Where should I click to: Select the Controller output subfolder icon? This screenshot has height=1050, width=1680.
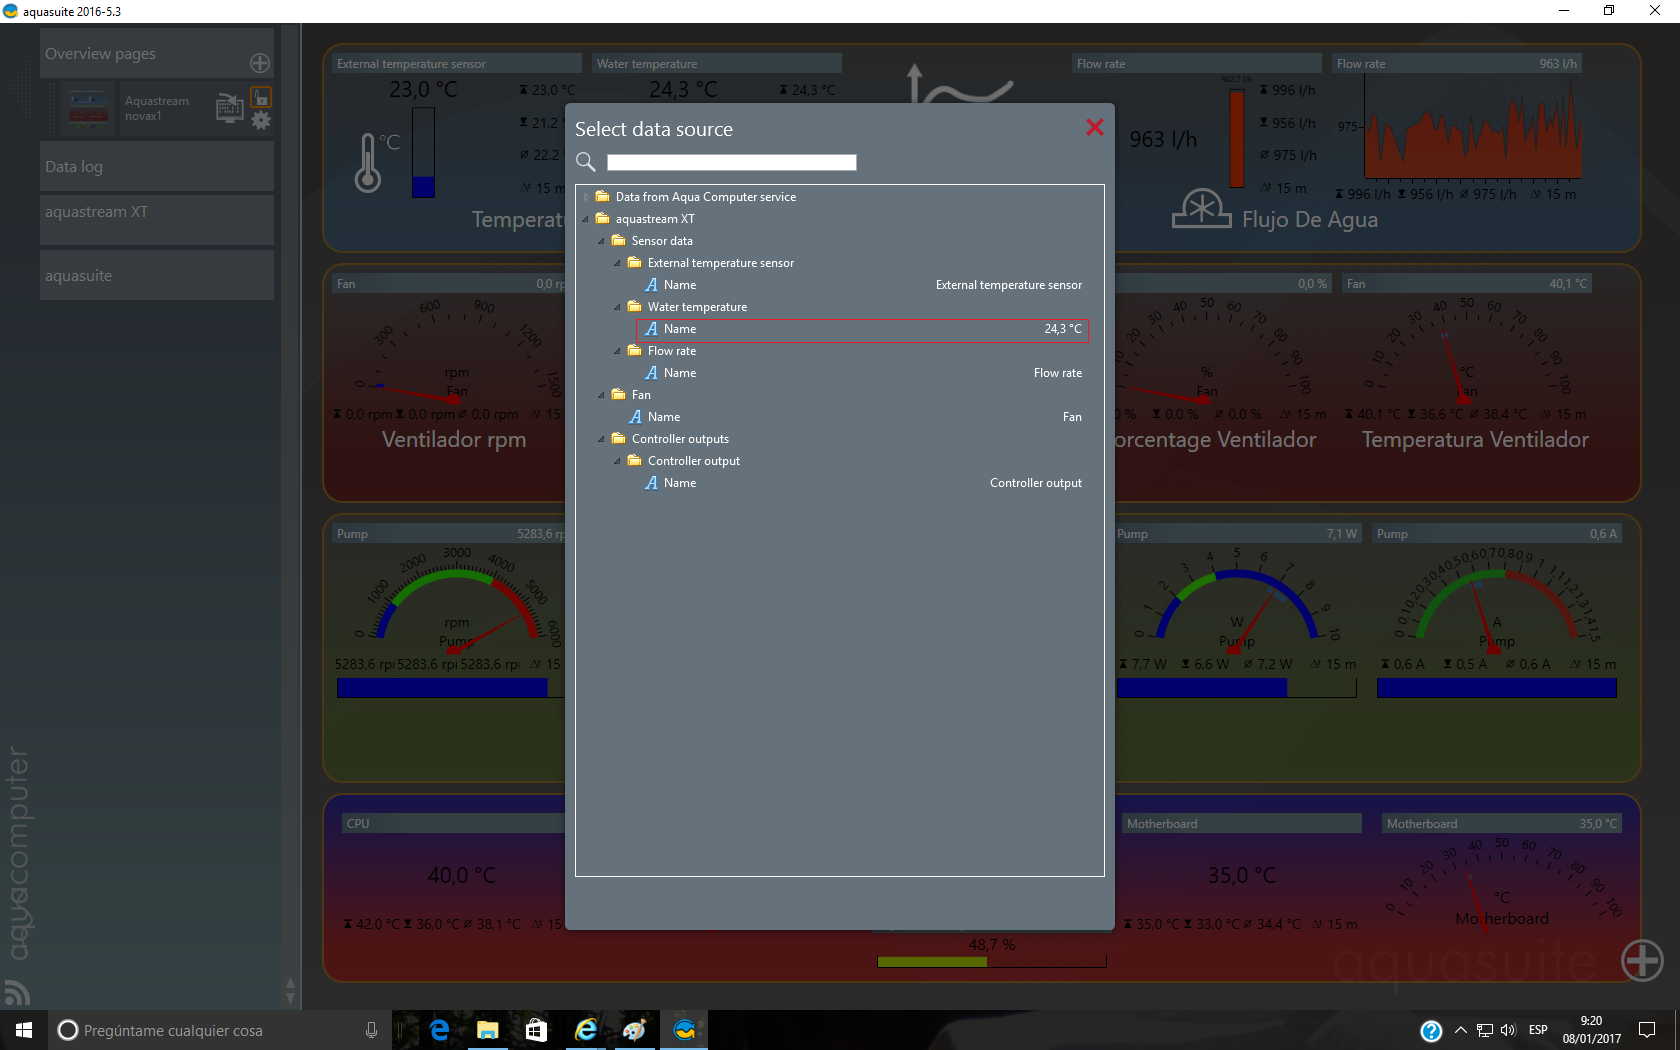click(x=634, y=460)
